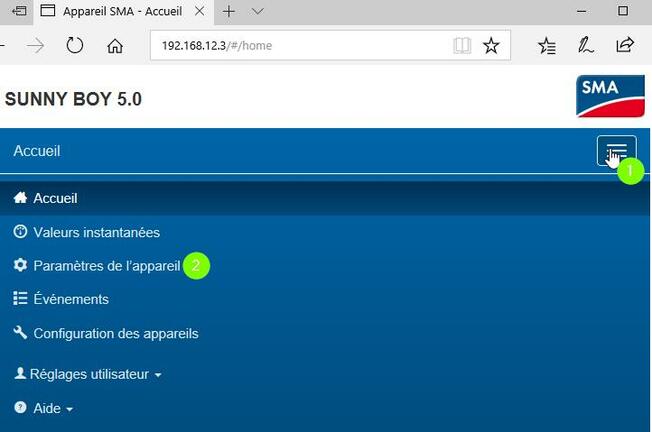The width and height of the screenshot is (652, 432).
Task: Open Configuration des appareils
Action: pos(106,333)
